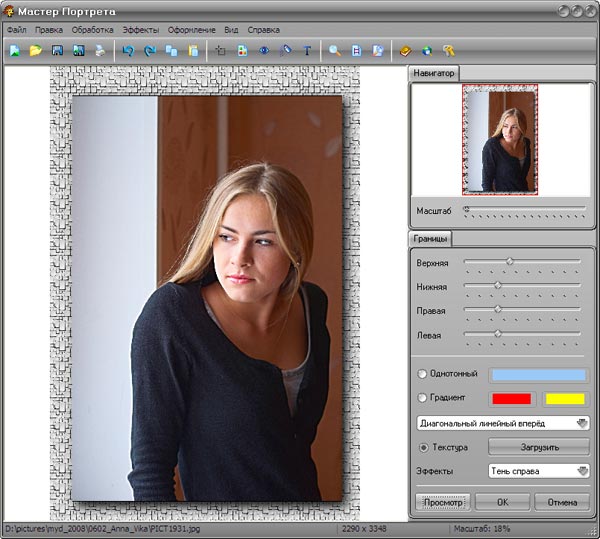600x539 pixels.
Task: Click the print icon in toolbar
Action: 100,50
